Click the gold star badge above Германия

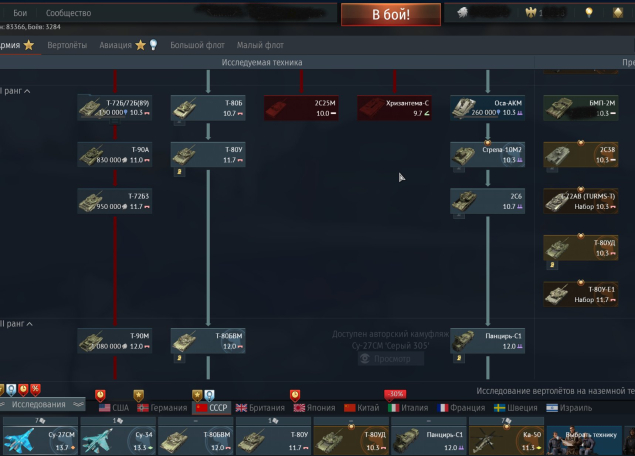139,395
